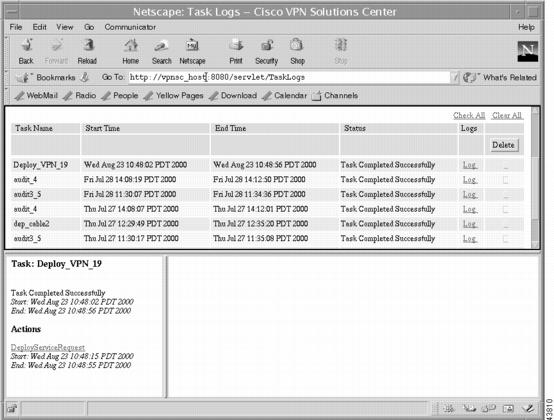Image resolution: width=554 pixels, height=420 pixels.
Task: Click the security lock status icon
Action: point(12,409)
